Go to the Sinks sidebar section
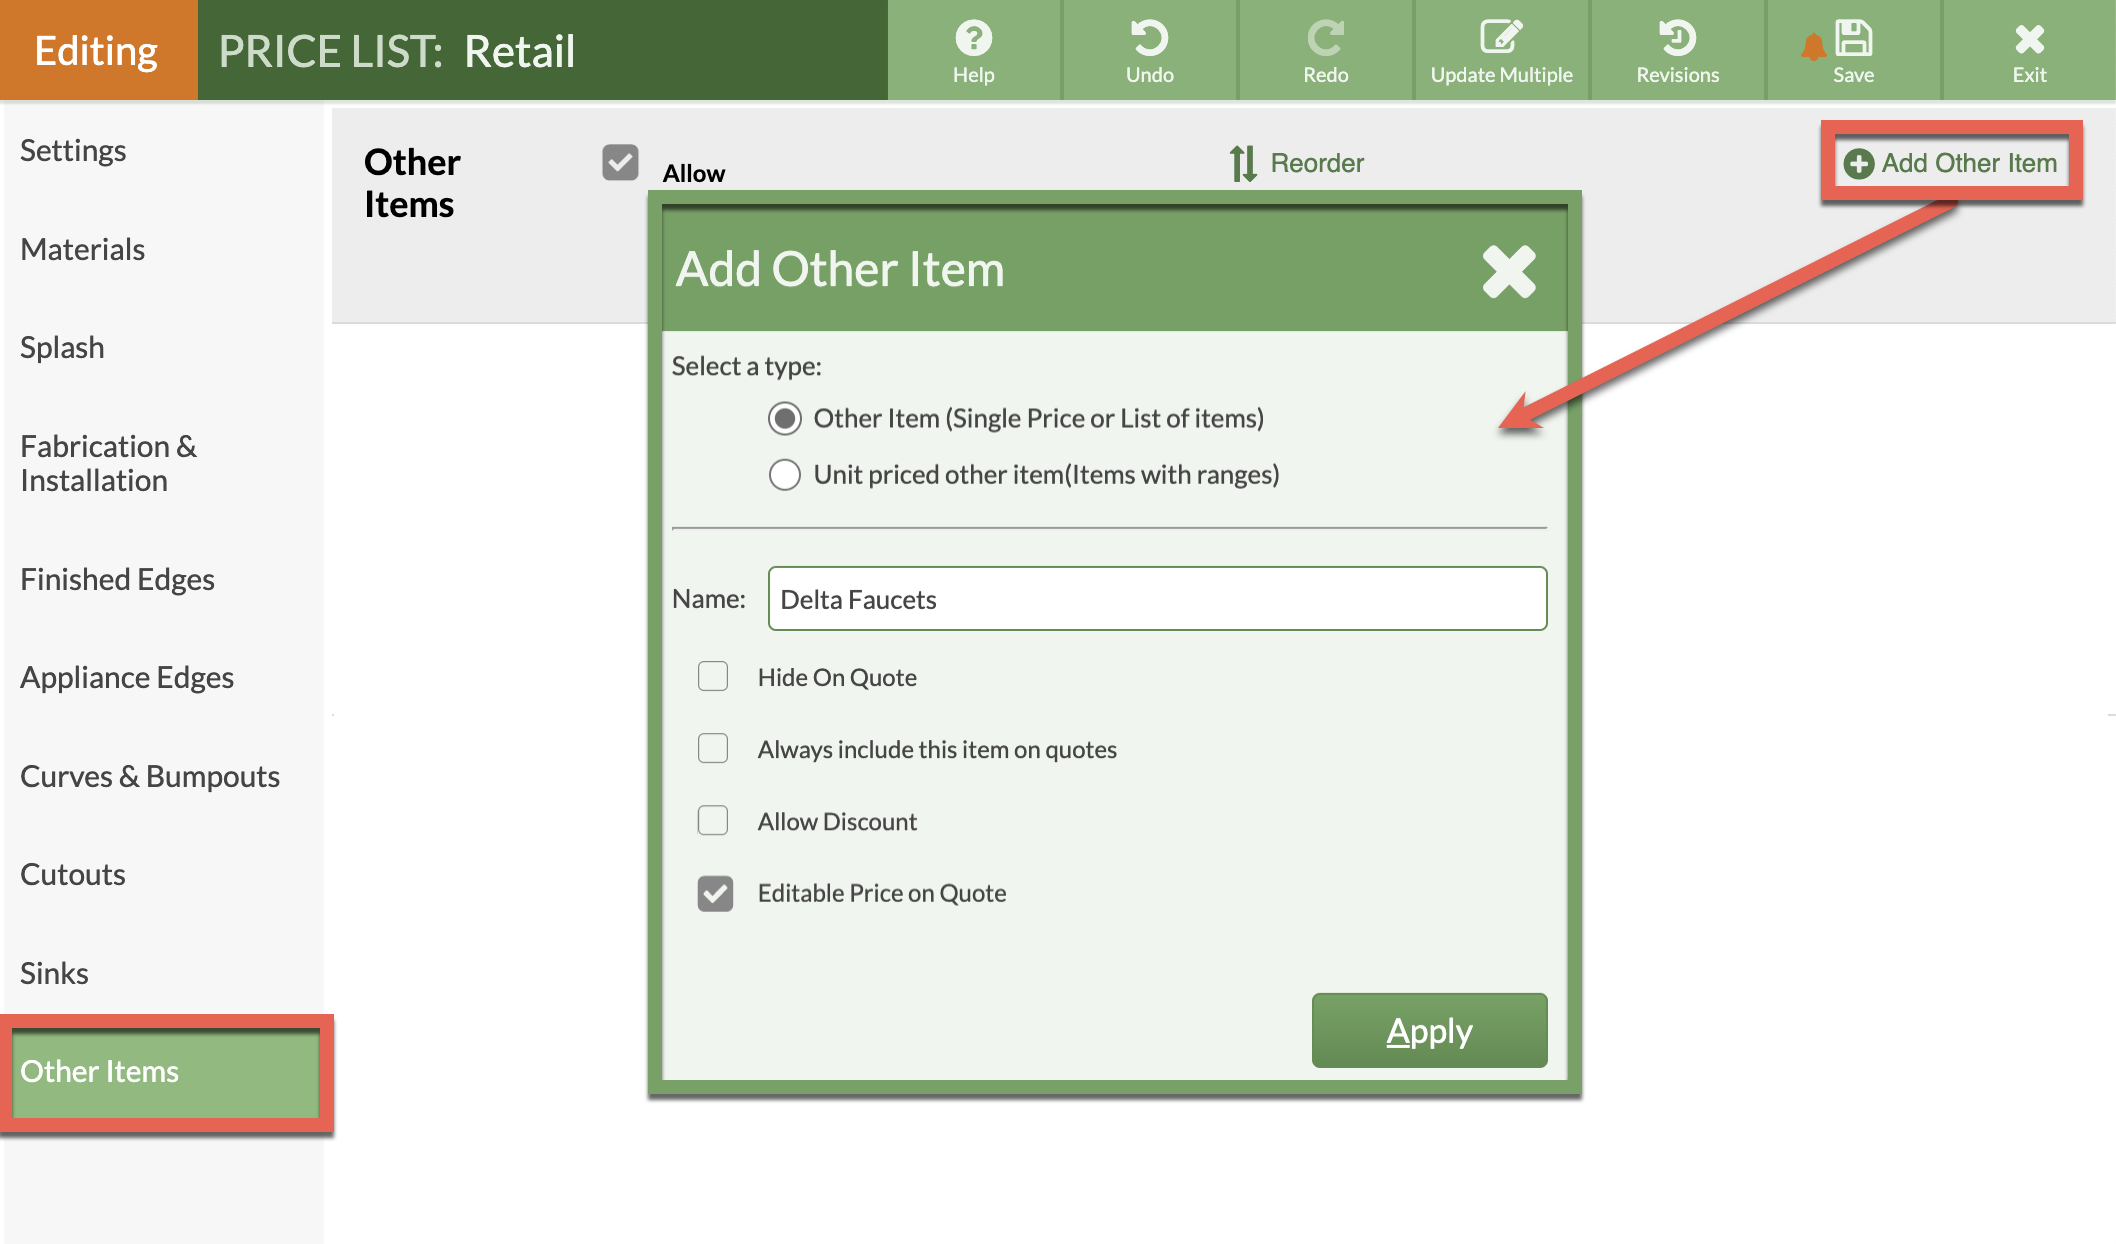 55,973
